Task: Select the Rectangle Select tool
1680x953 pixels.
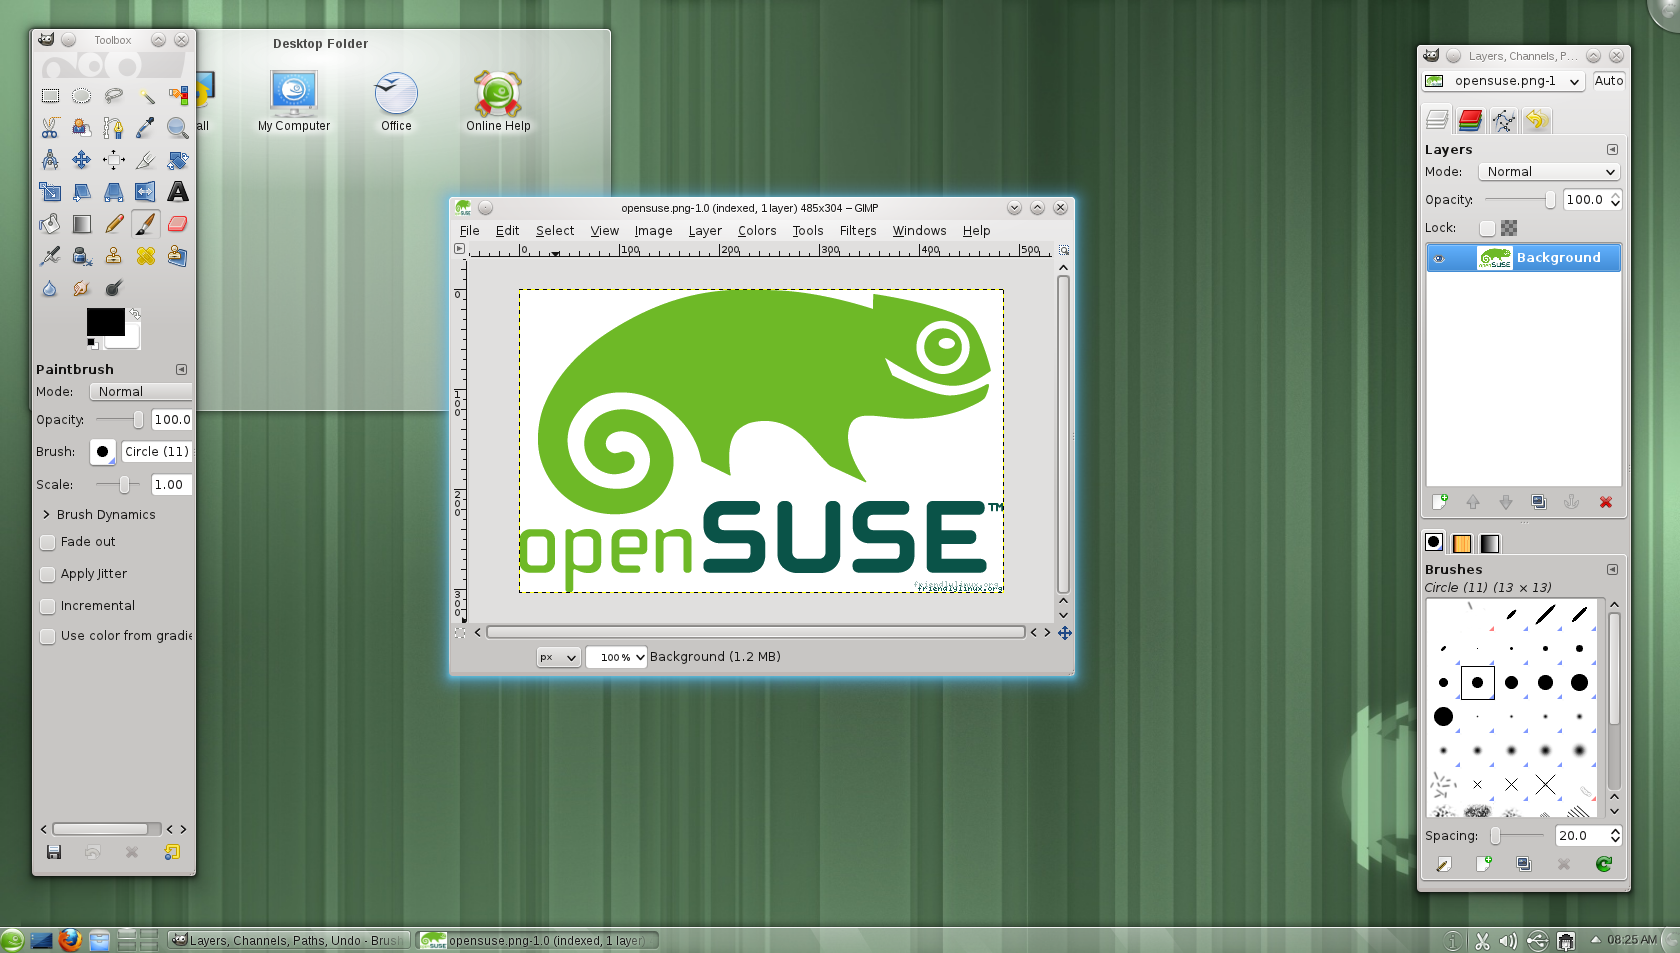Action: [x=50, y=96]
